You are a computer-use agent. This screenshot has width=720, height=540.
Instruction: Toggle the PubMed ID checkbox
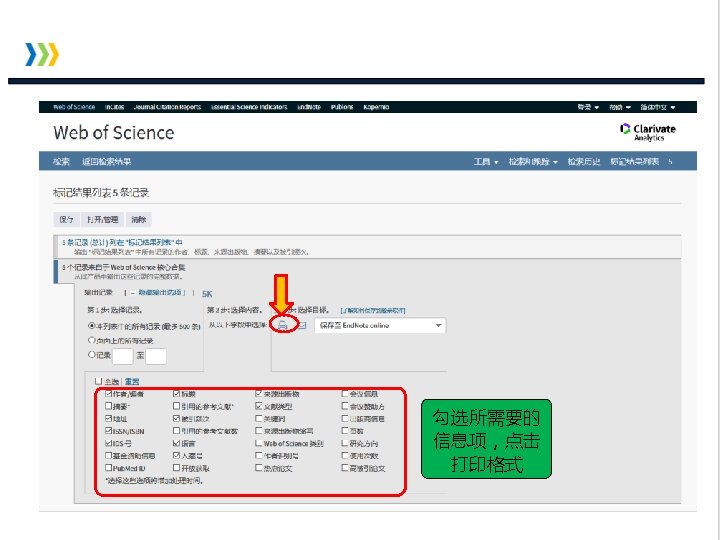[x=108, y=468]
